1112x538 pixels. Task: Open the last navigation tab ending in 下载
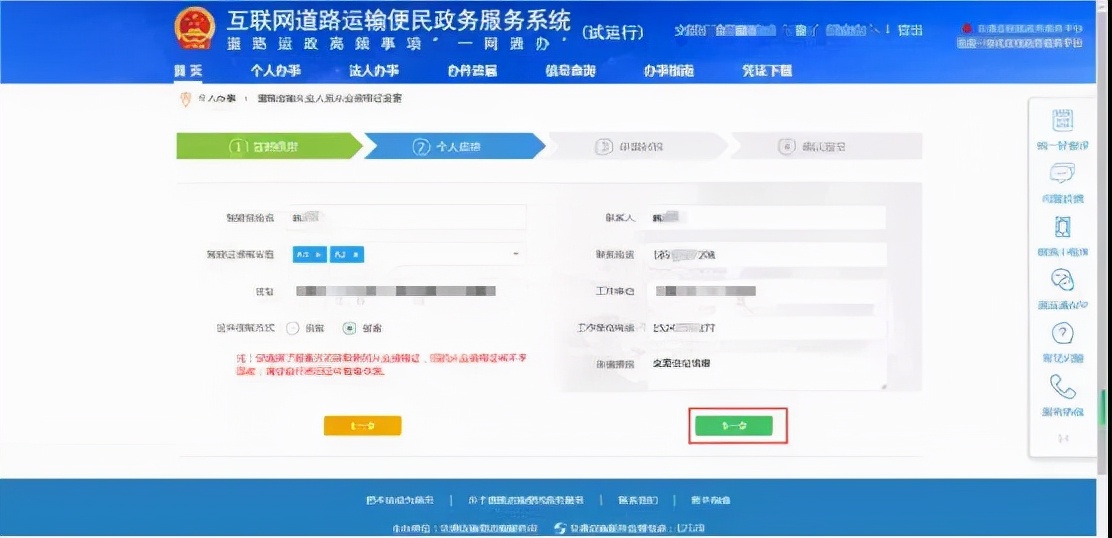[767, 70]
